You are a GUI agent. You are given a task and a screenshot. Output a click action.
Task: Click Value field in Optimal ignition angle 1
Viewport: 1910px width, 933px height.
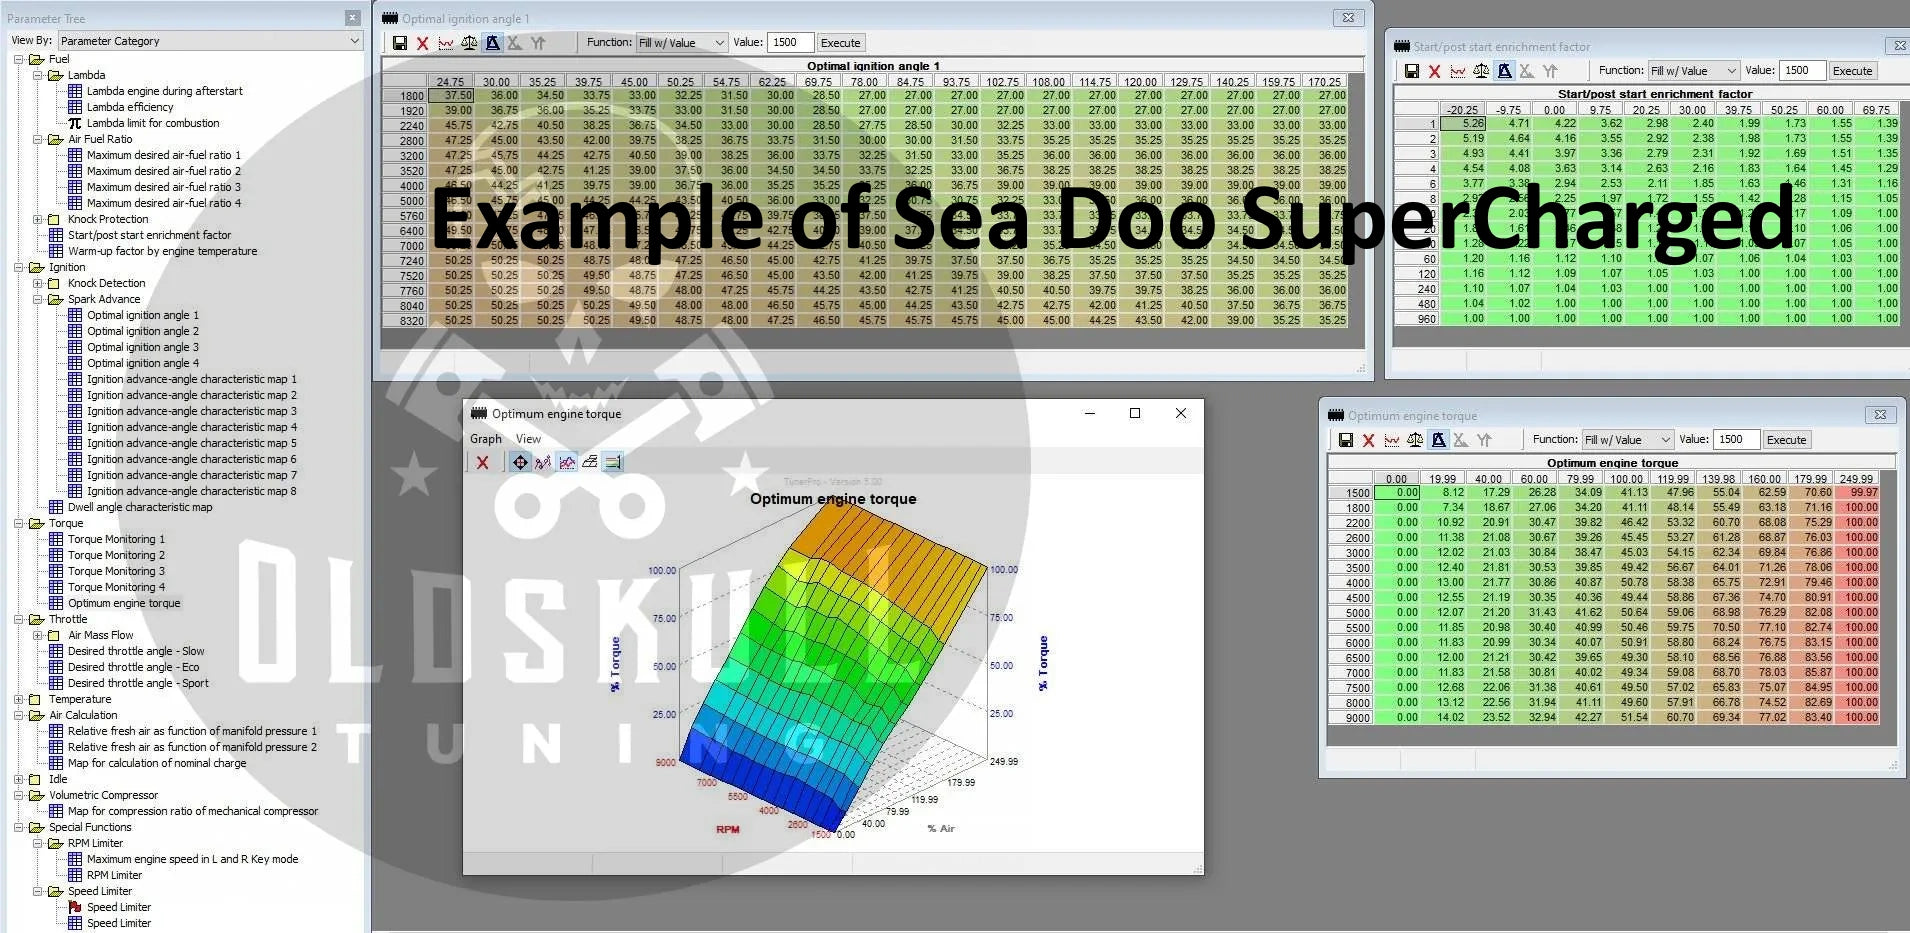pos(790,43)
